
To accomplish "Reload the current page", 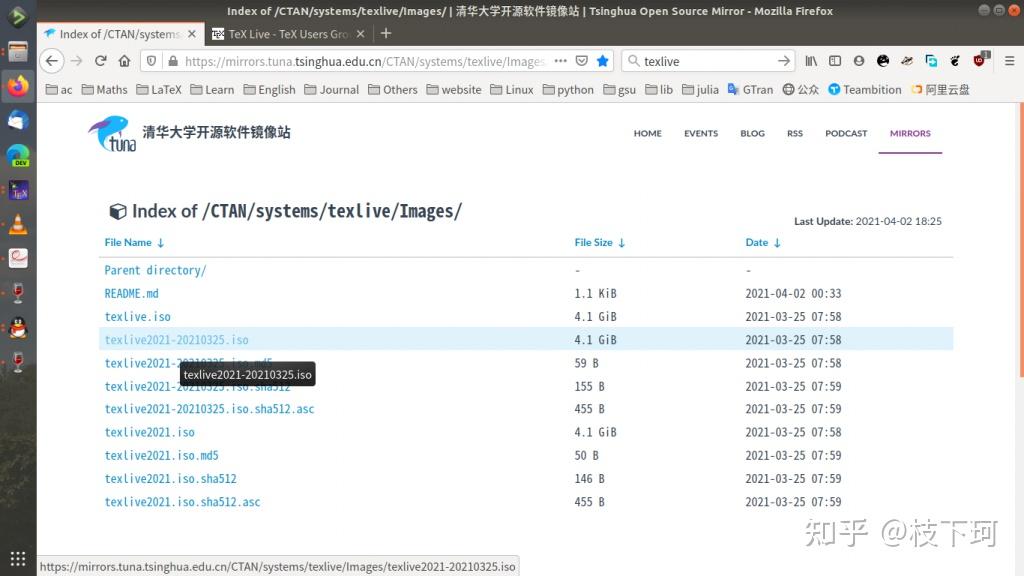I will [x=100, y=61].
